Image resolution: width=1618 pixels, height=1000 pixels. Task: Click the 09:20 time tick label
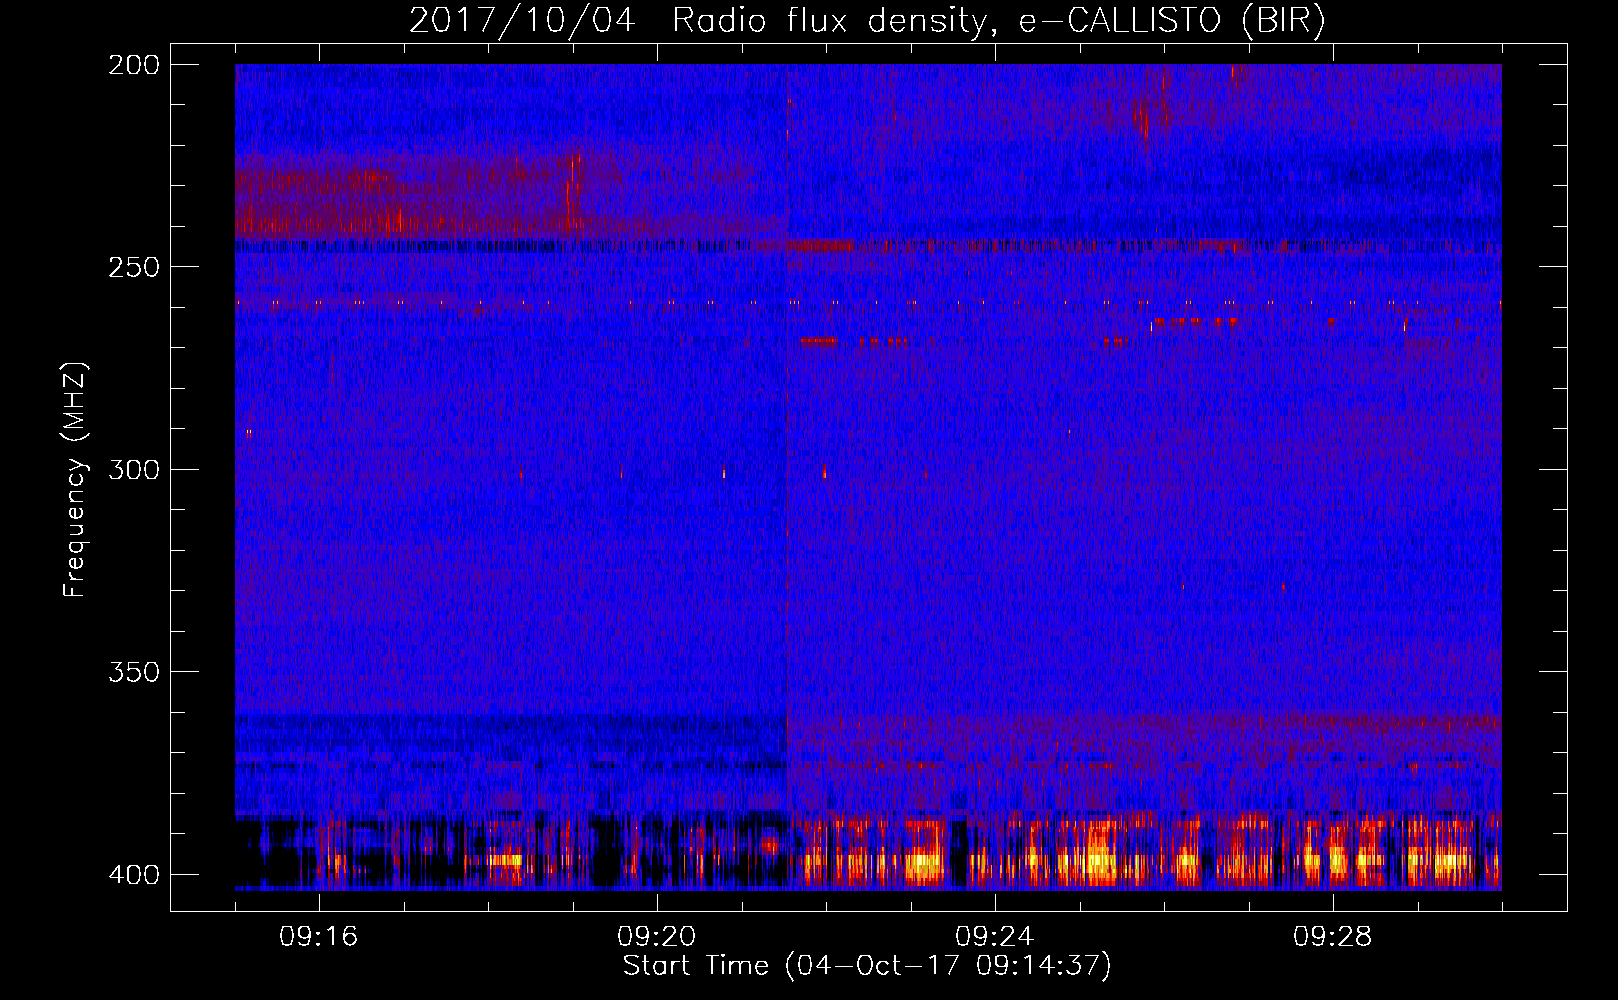(x=657, y=937)
